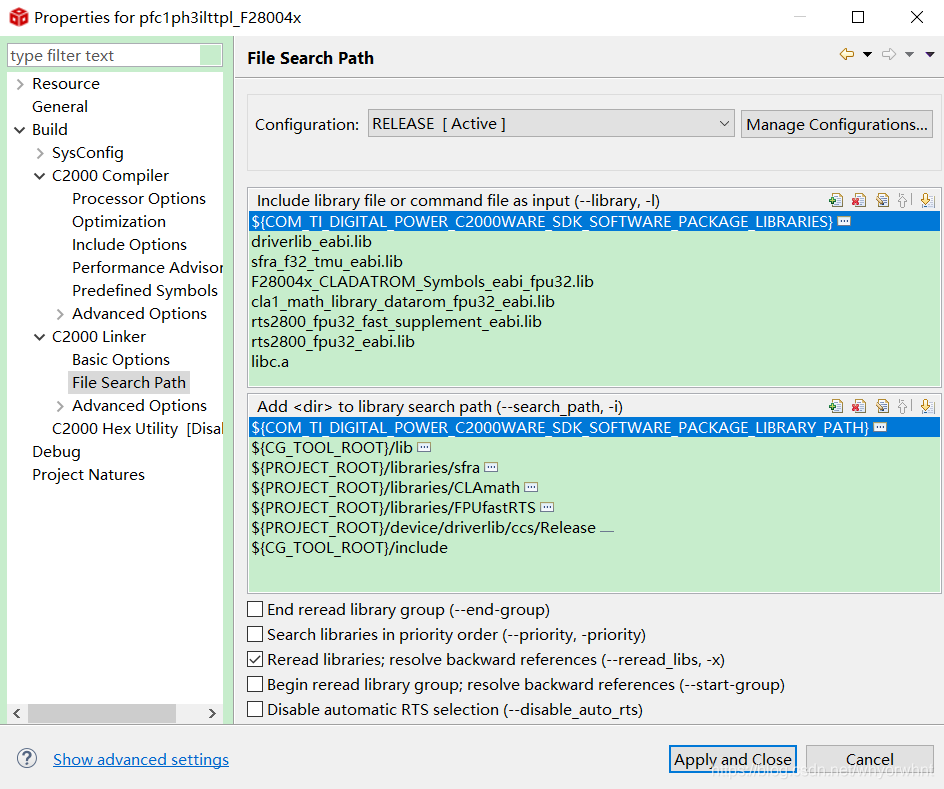Move up selected entry in --library list

904,200
